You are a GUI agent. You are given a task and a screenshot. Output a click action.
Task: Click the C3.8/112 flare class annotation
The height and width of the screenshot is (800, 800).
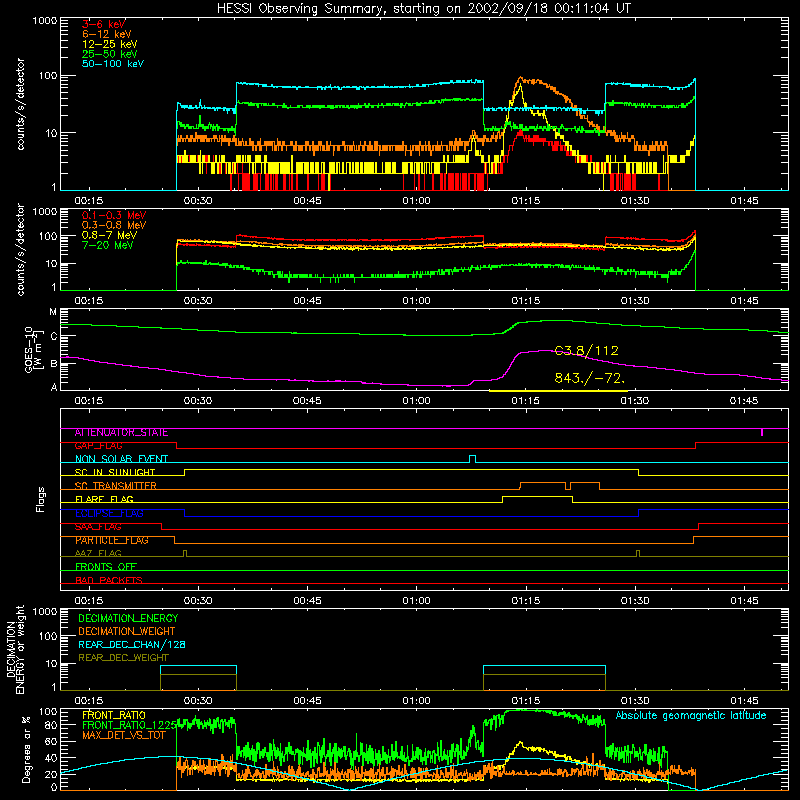pos(586,351)
